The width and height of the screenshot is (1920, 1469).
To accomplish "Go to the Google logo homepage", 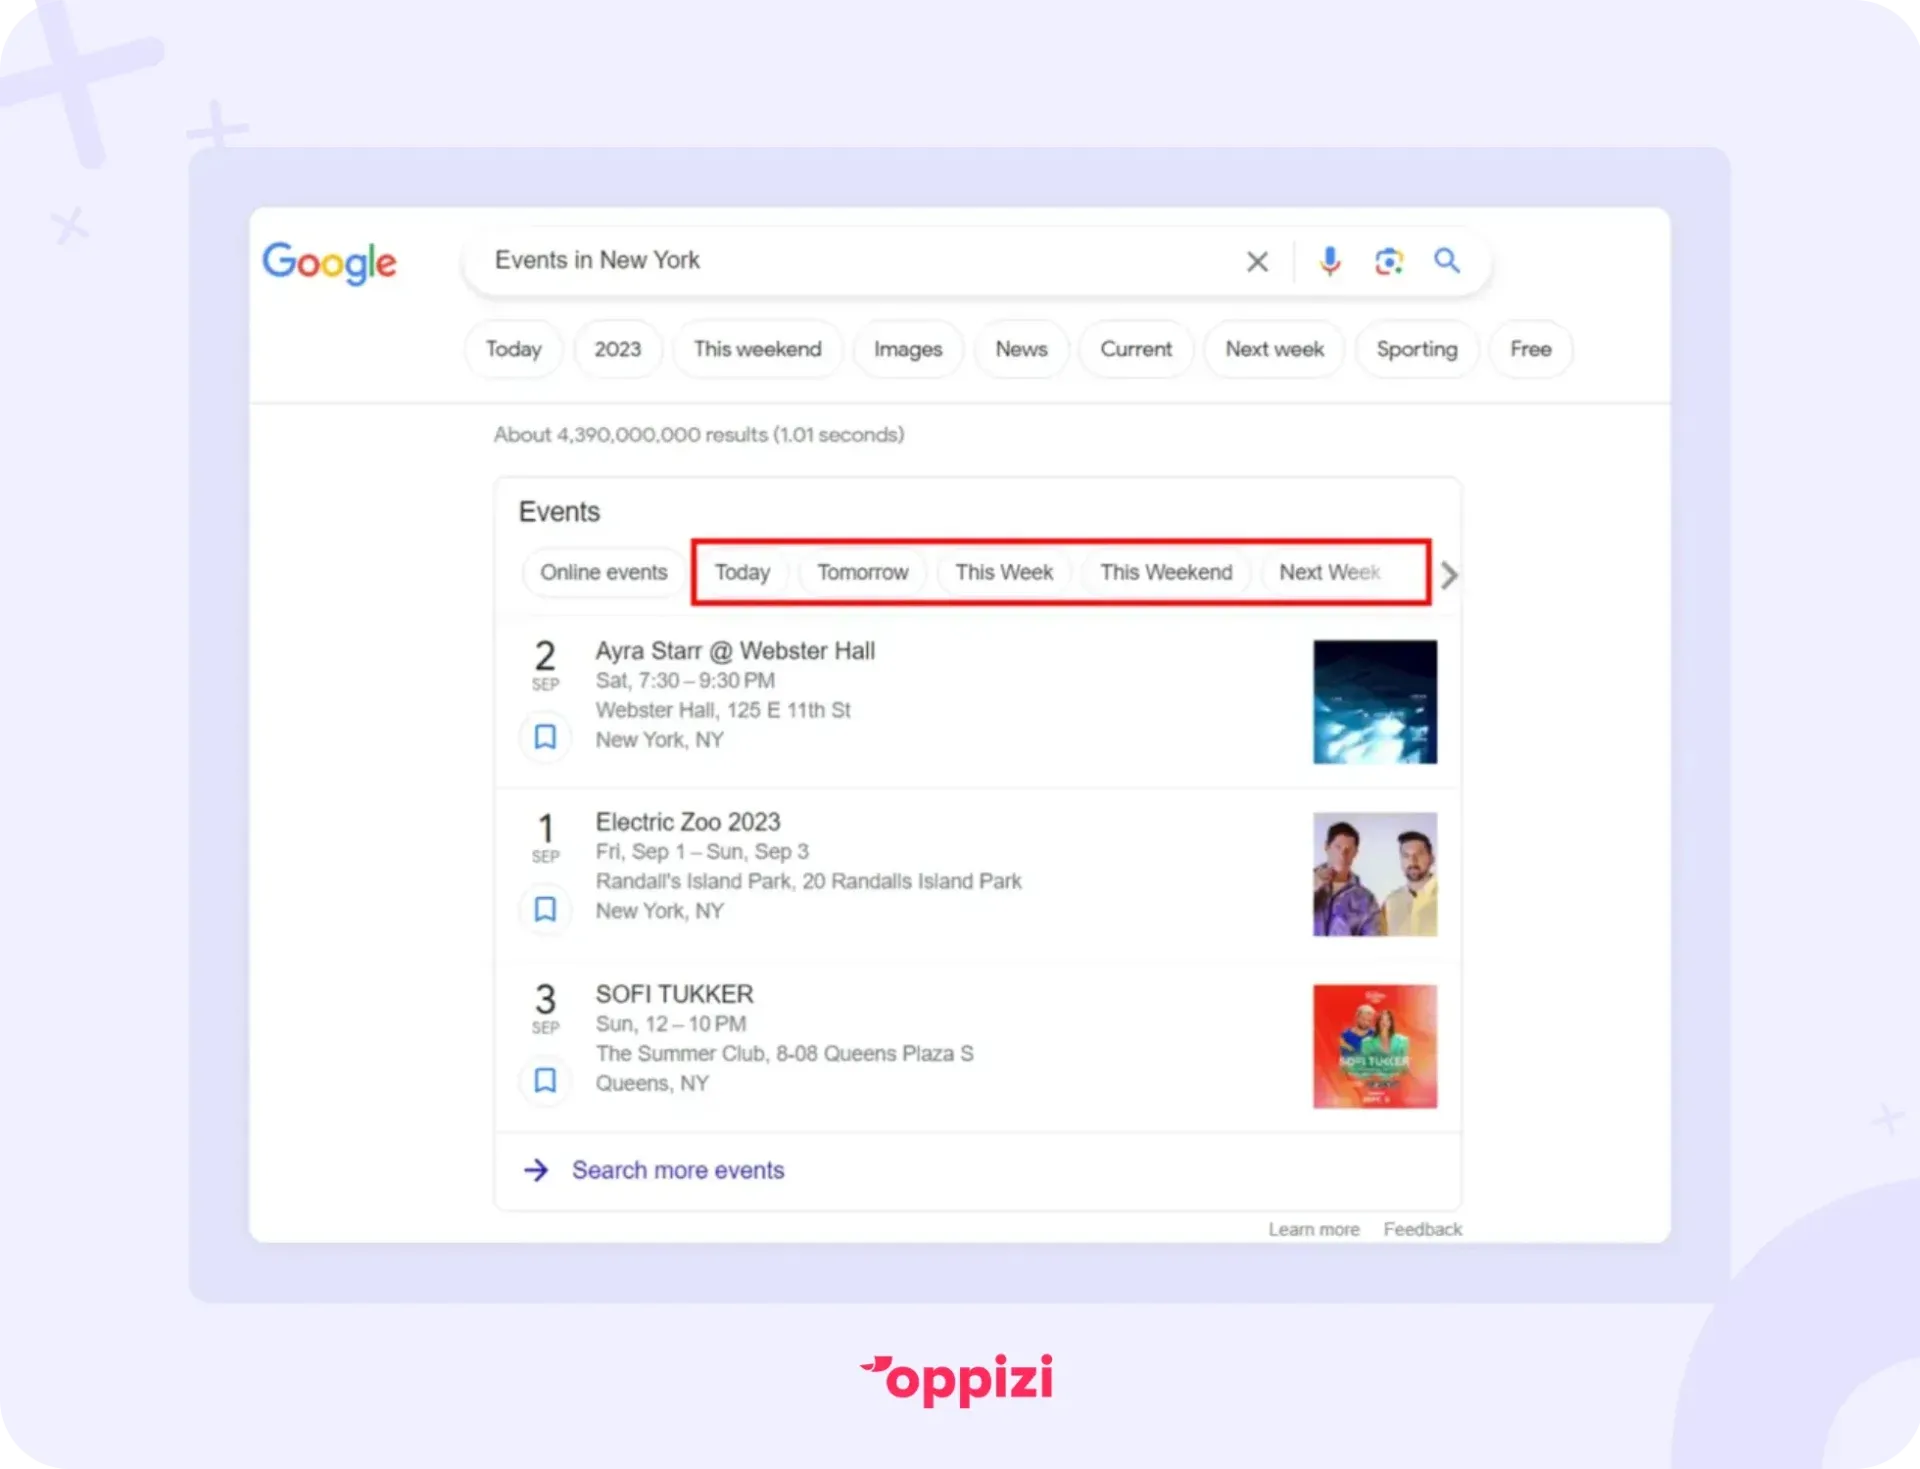I will click(329, 263).
